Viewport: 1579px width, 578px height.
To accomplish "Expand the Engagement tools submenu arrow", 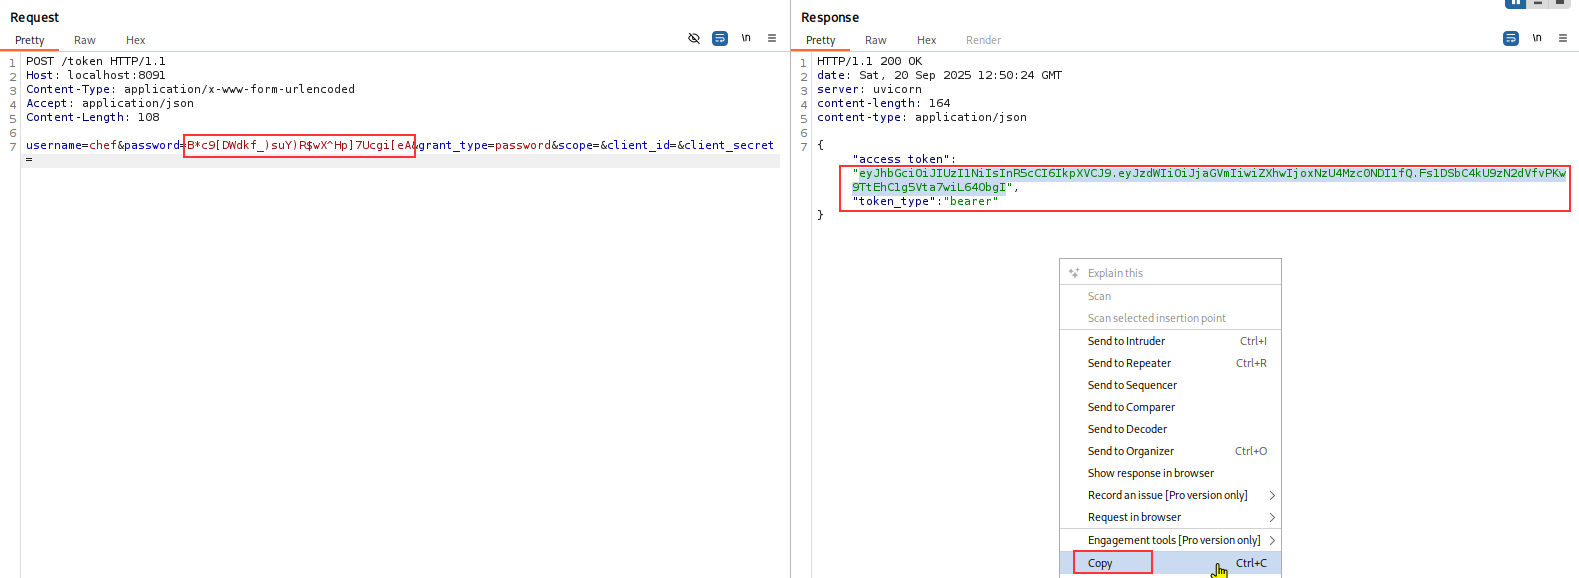I will (1272, 540).
